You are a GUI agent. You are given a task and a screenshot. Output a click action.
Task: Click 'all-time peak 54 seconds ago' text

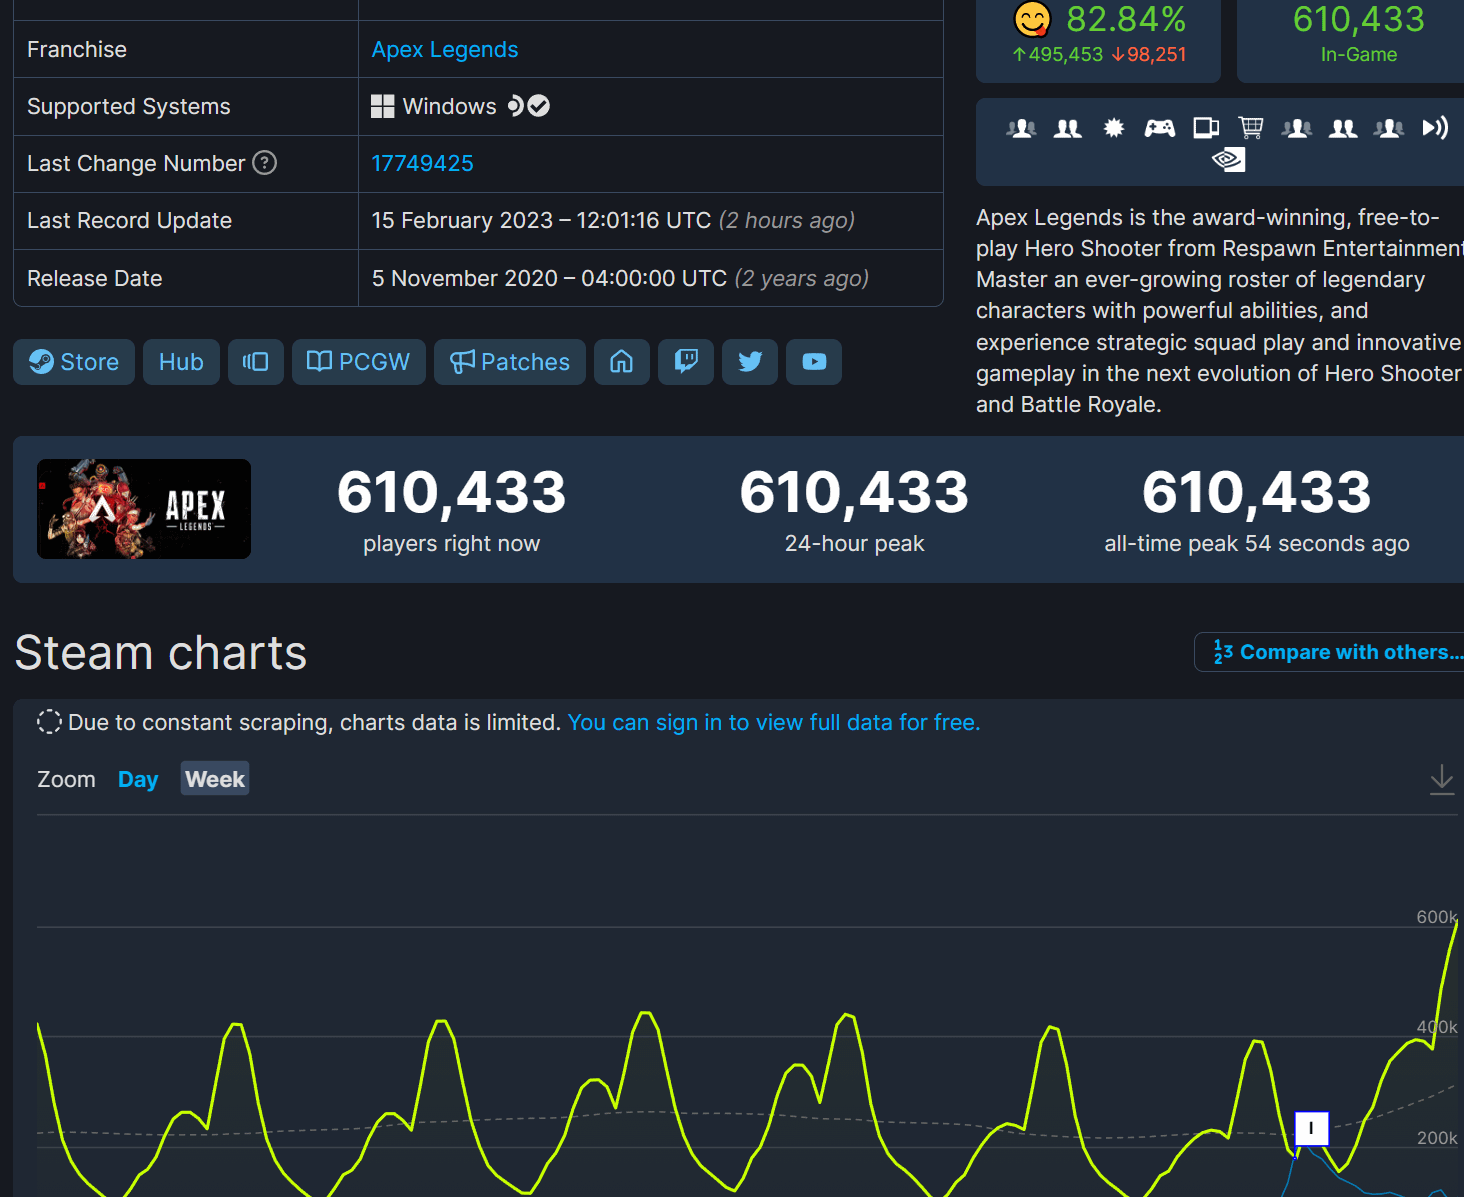click(x=1257, y=544)
